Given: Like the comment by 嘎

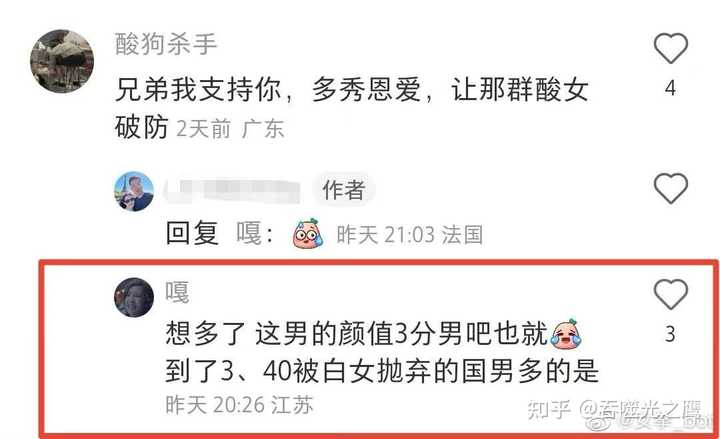Looking at the screenshot, I should [x=670, y=294].
